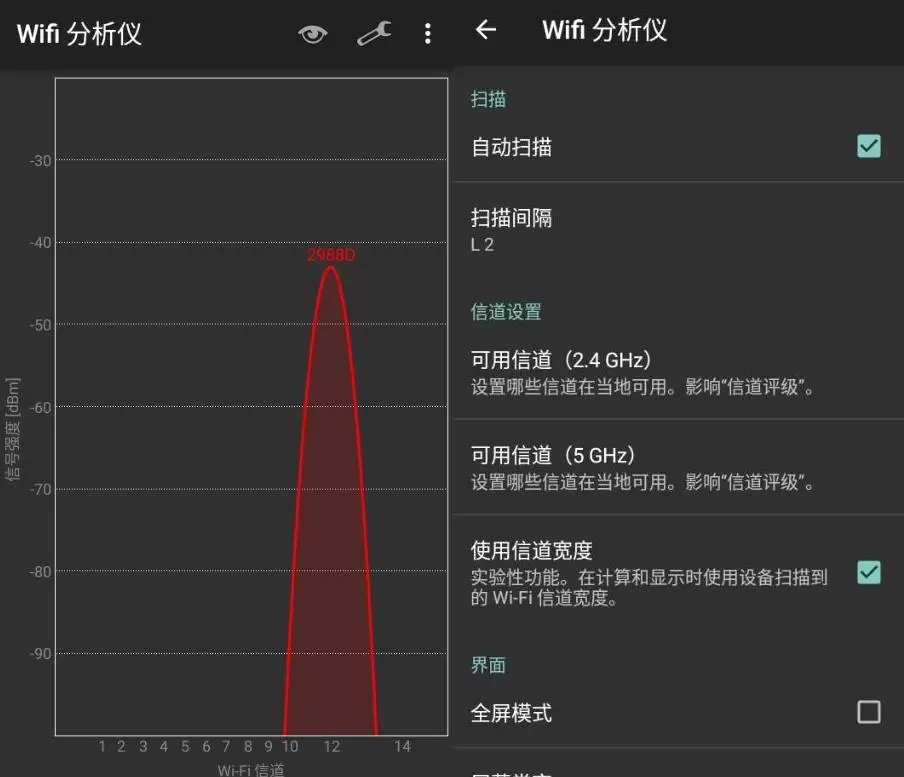Image resolution: width=904 pixels, height=777 pixels.
Task: Open the wrench settings icon
Action: click(374, 33)
